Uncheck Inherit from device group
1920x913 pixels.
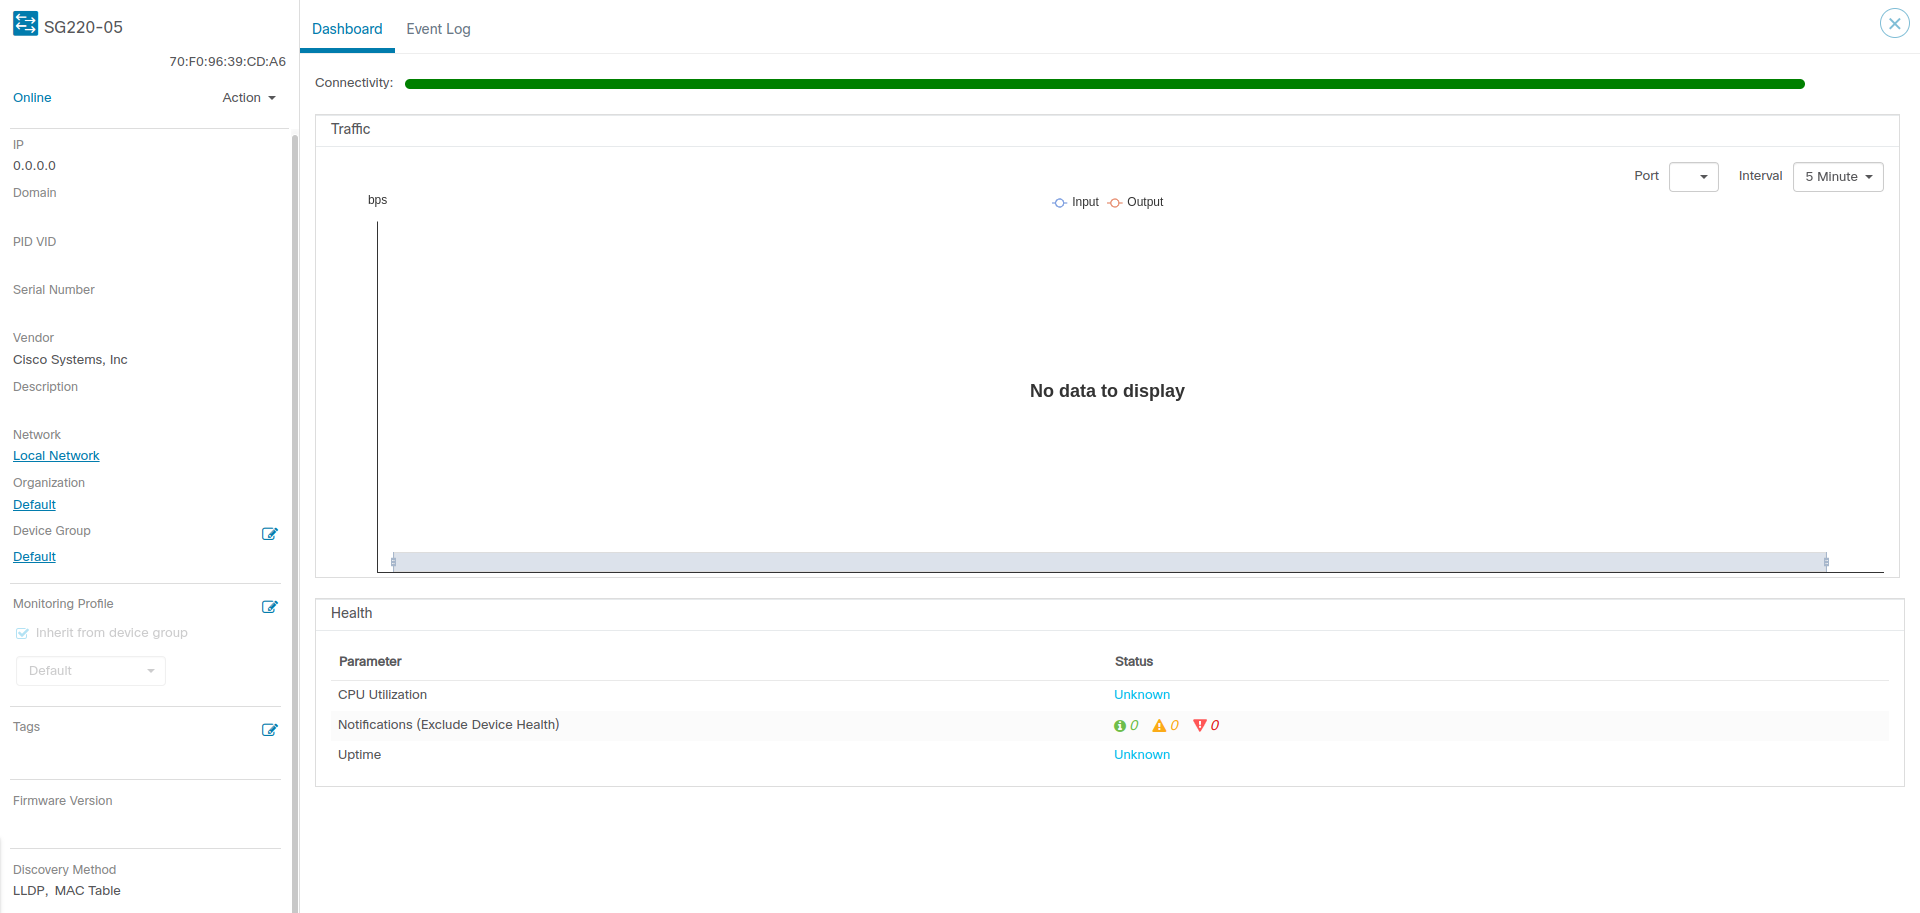[x=21, y=632]
